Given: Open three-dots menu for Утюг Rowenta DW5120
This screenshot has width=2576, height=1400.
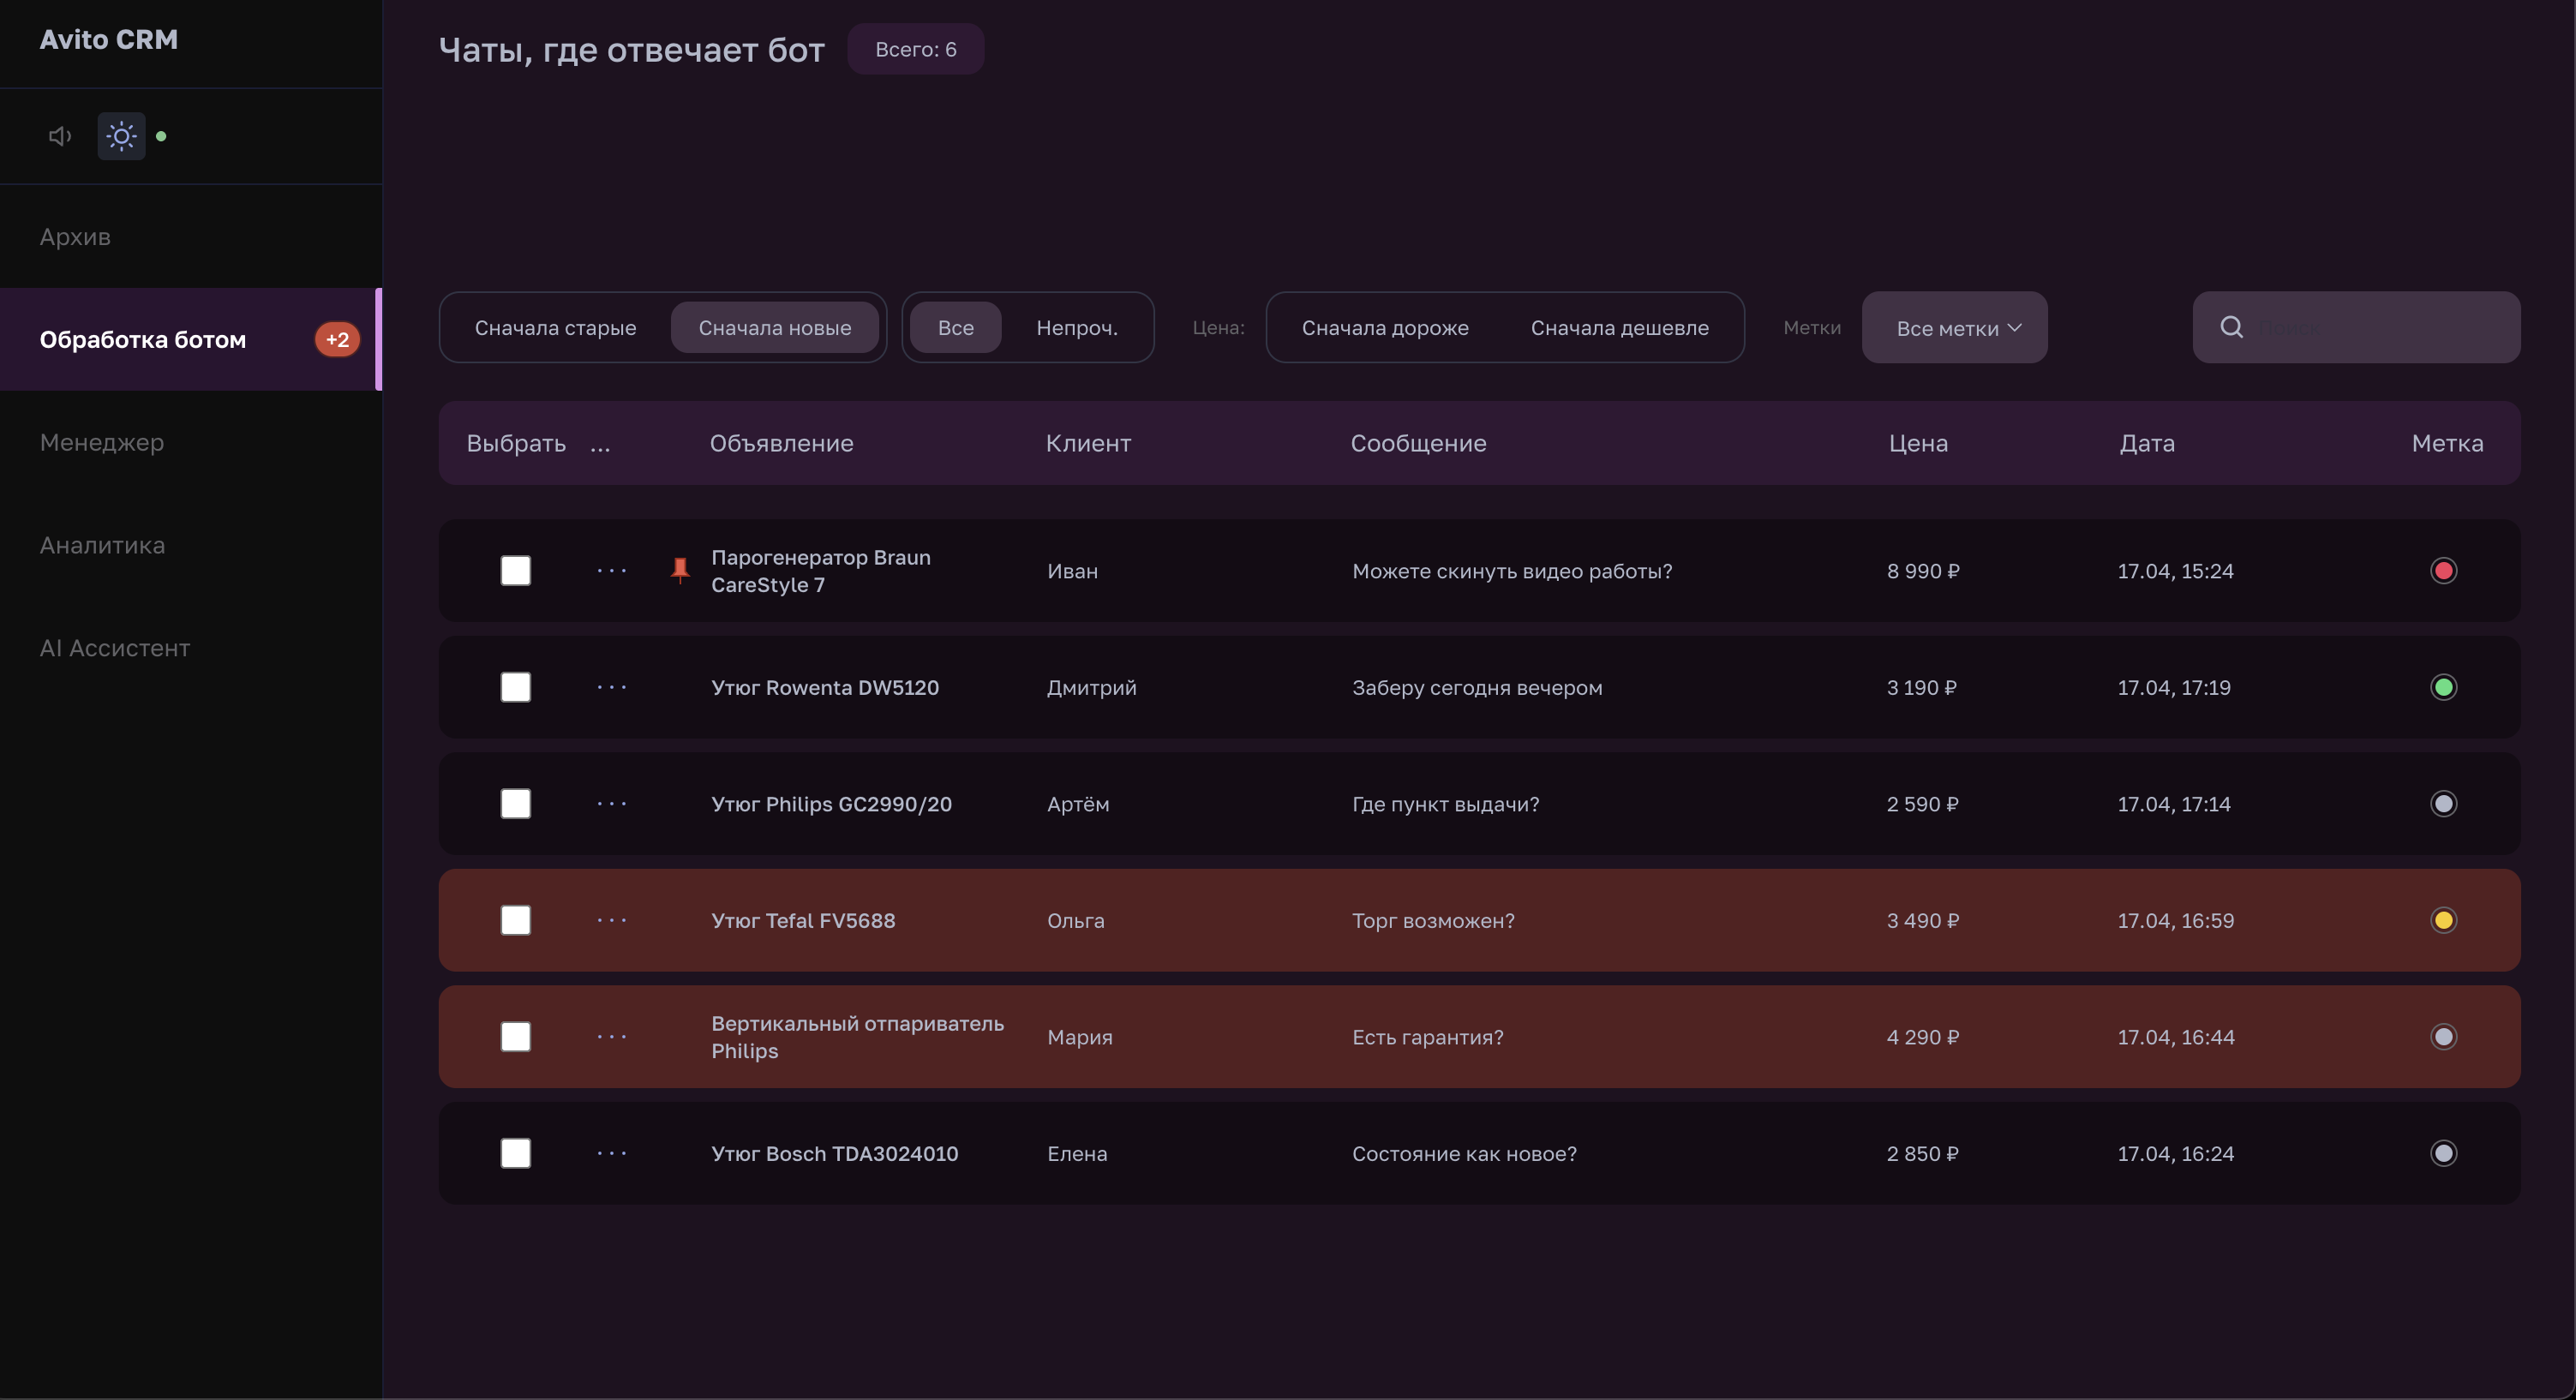Looking at the screenshot, I should (x=611, y=687).
